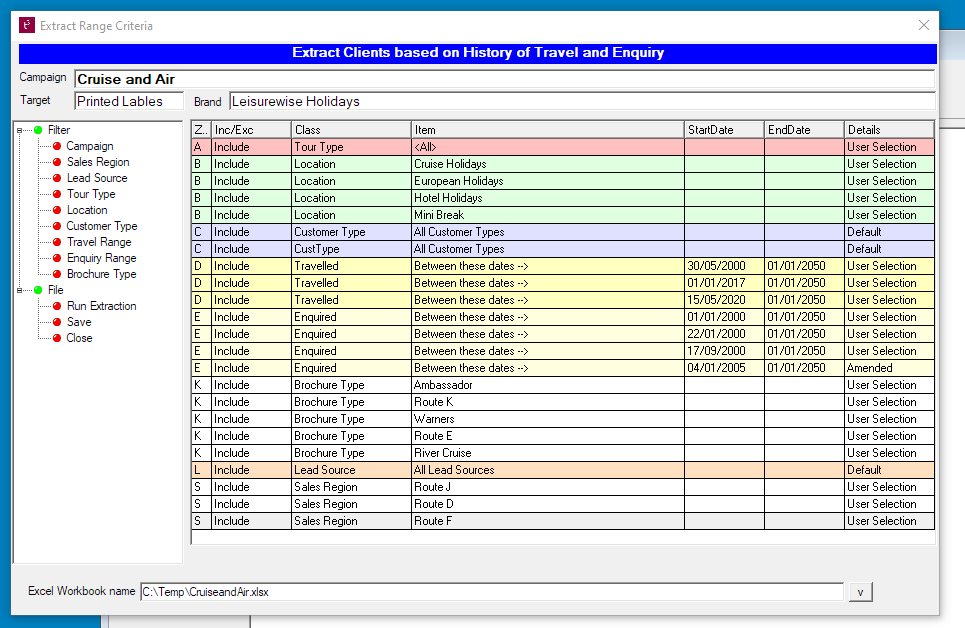Click the red dot beside Customer Type
Screen dimensions: 965x628
coord(57,226)
